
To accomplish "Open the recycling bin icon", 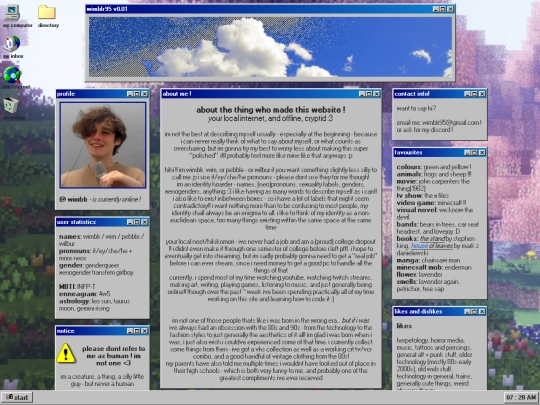I will [x=11, y=105].
